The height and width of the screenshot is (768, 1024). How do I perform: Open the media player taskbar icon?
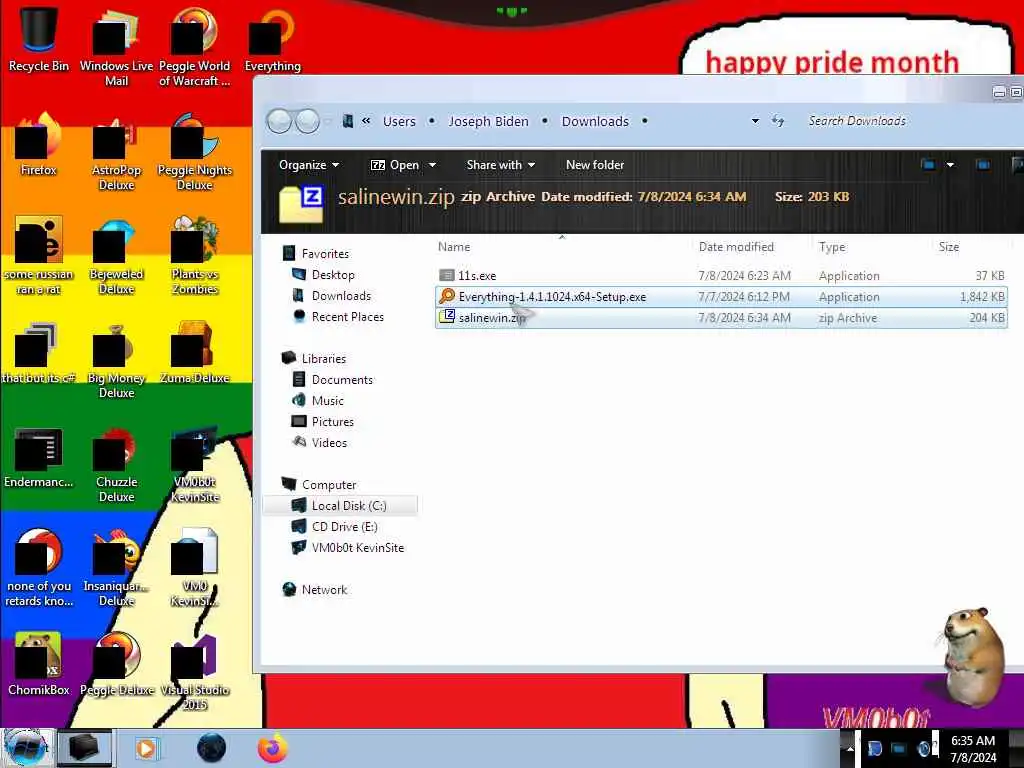coord(146,748)
